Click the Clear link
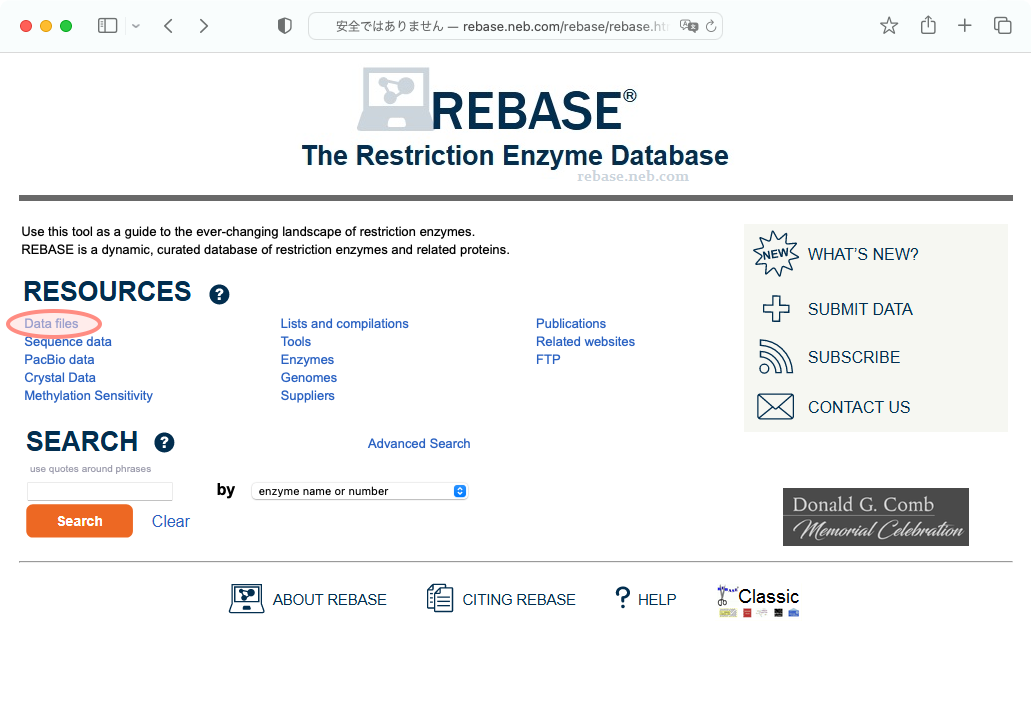The image size is (1031, 716). [171, 521]
